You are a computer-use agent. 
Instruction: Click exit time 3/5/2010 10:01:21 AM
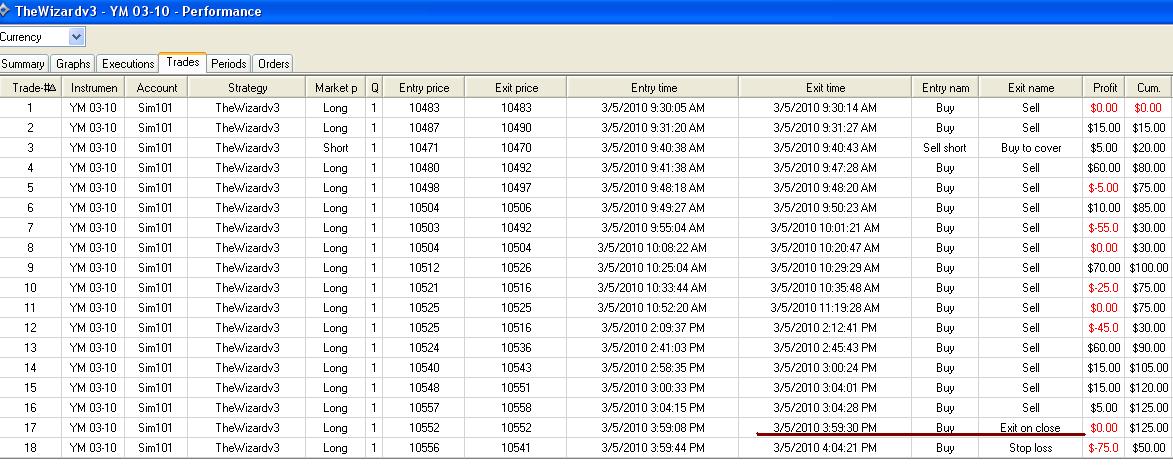825,227
